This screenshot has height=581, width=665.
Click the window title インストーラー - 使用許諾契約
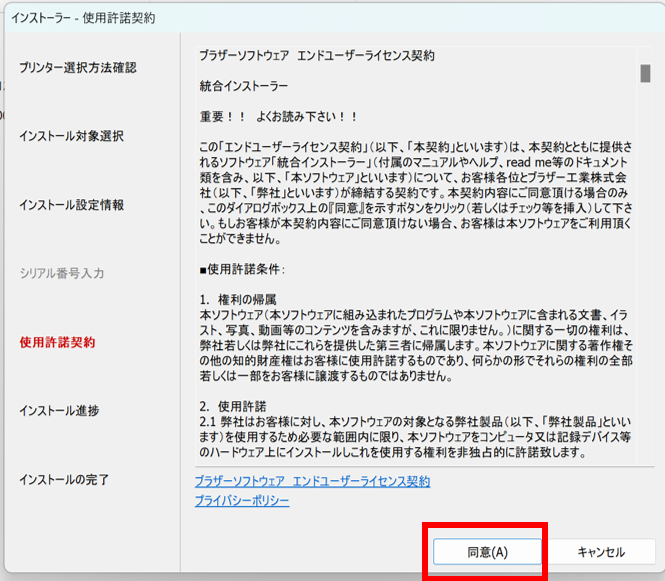pos(83,18)
